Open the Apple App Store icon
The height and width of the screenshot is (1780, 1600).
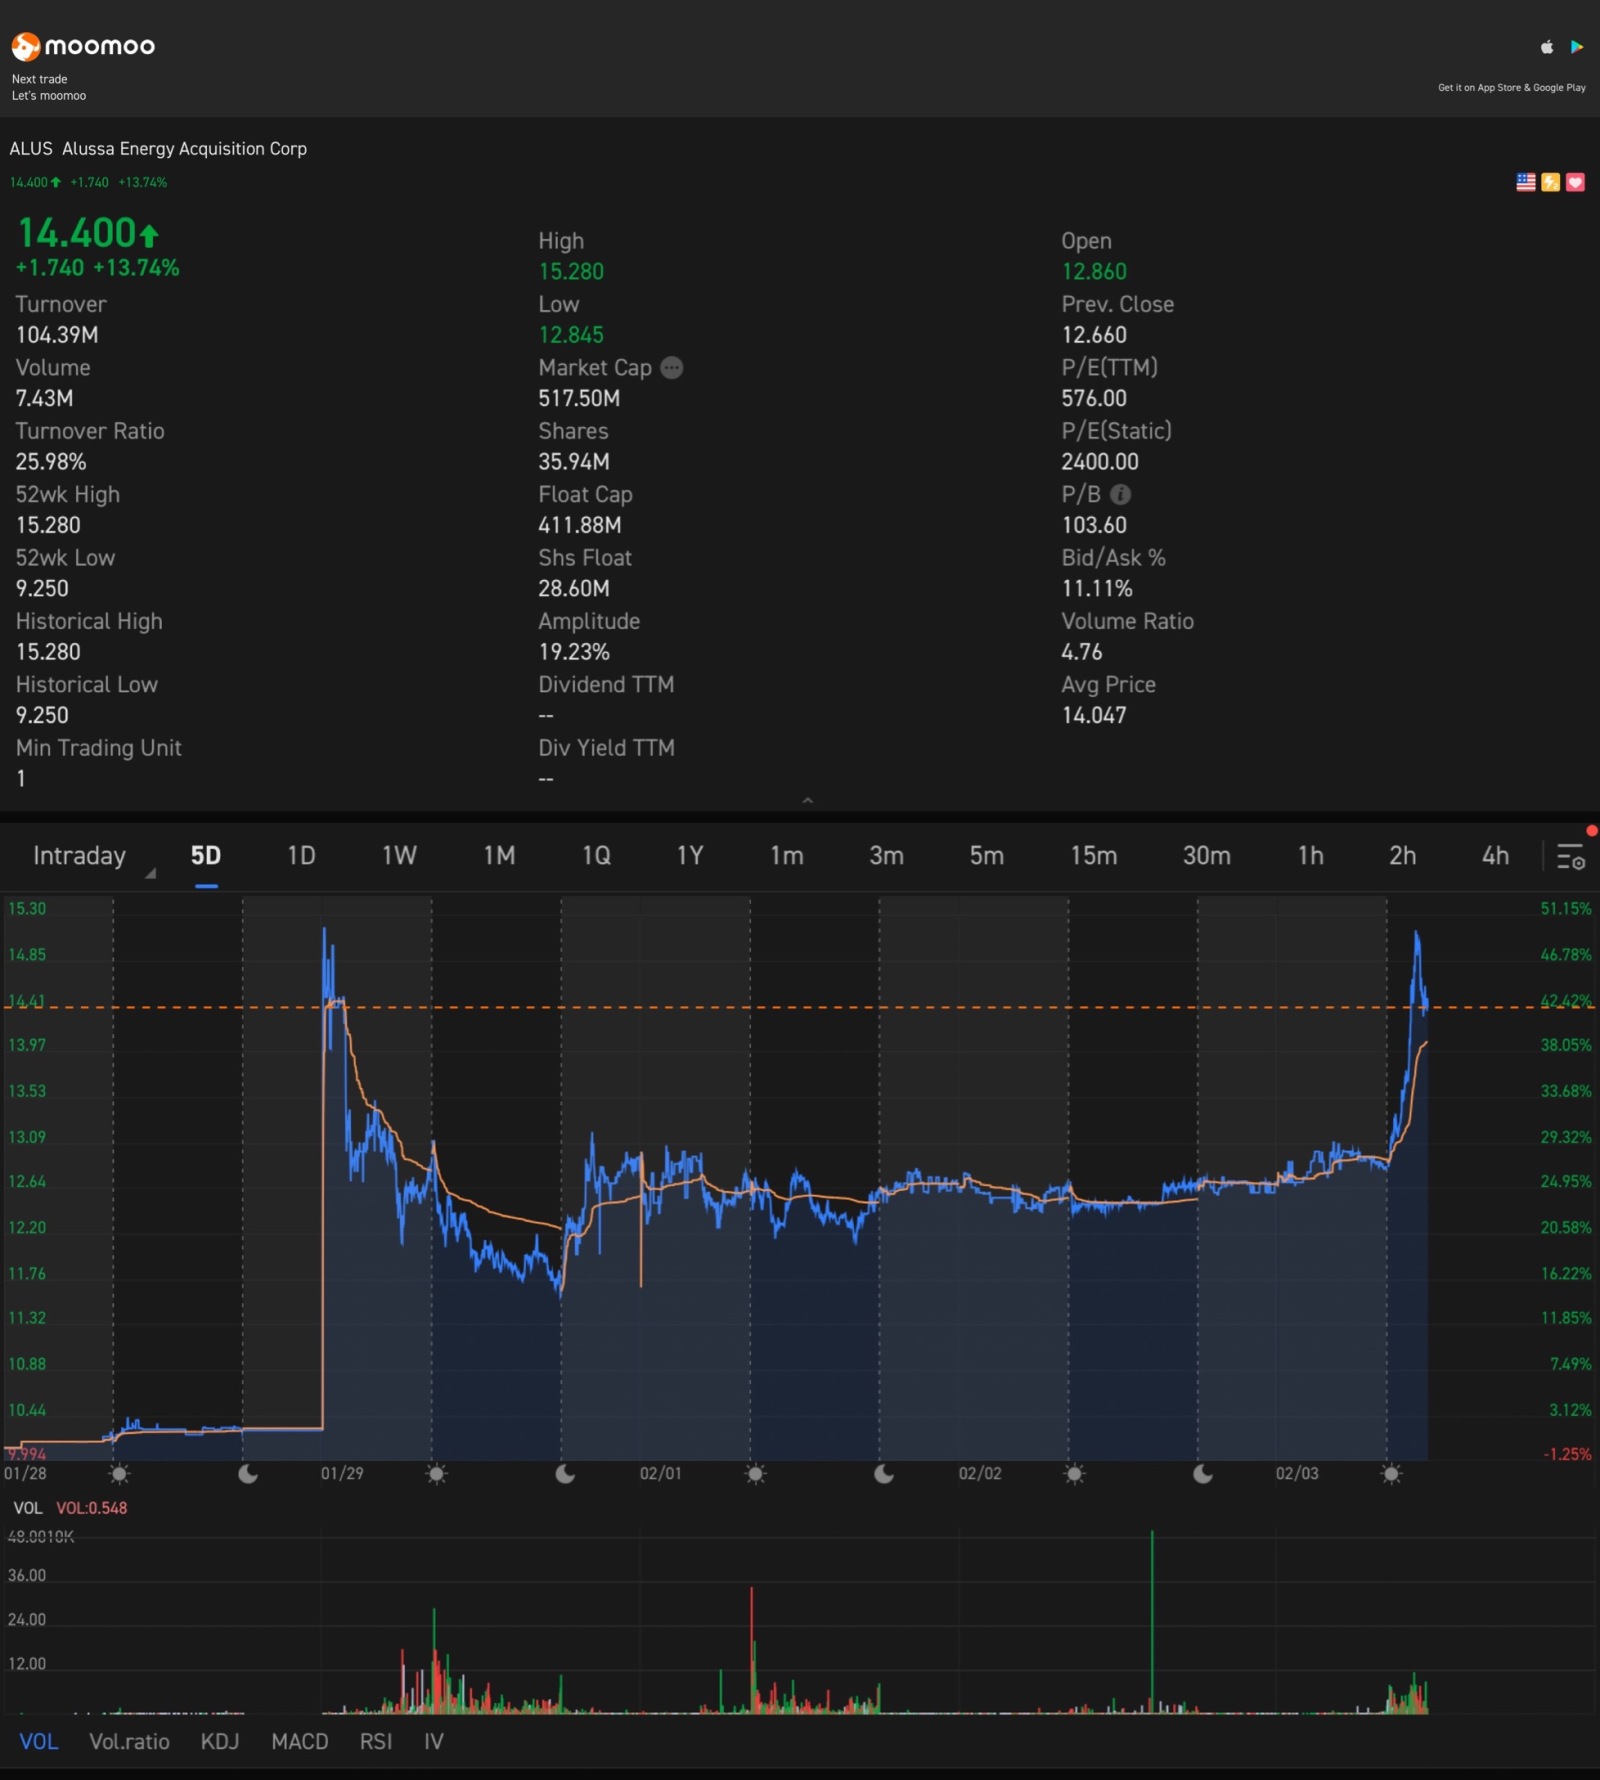click(1546, 47)
